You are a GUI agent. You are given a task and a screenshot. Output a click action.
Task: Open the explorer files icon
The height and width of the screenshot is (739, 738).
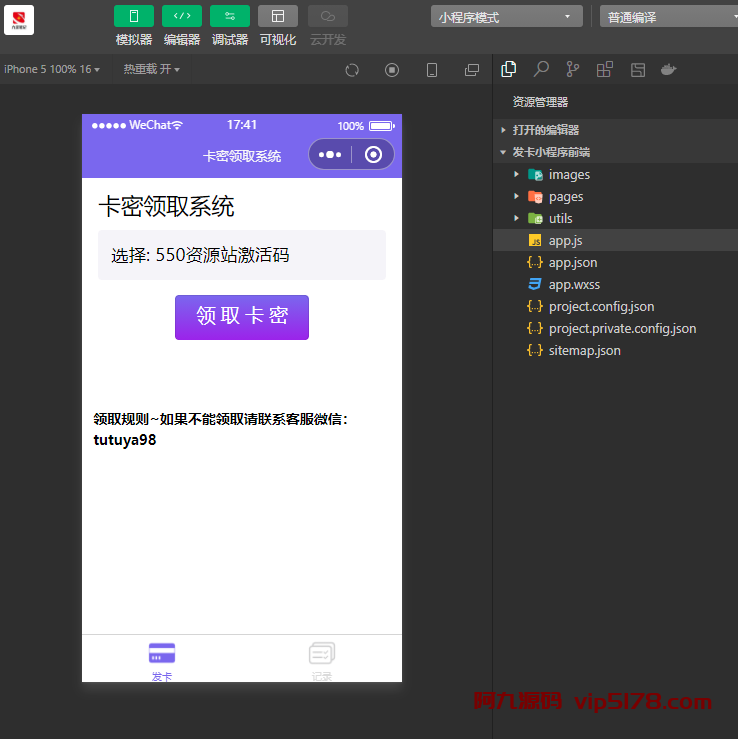click(508, 69)
